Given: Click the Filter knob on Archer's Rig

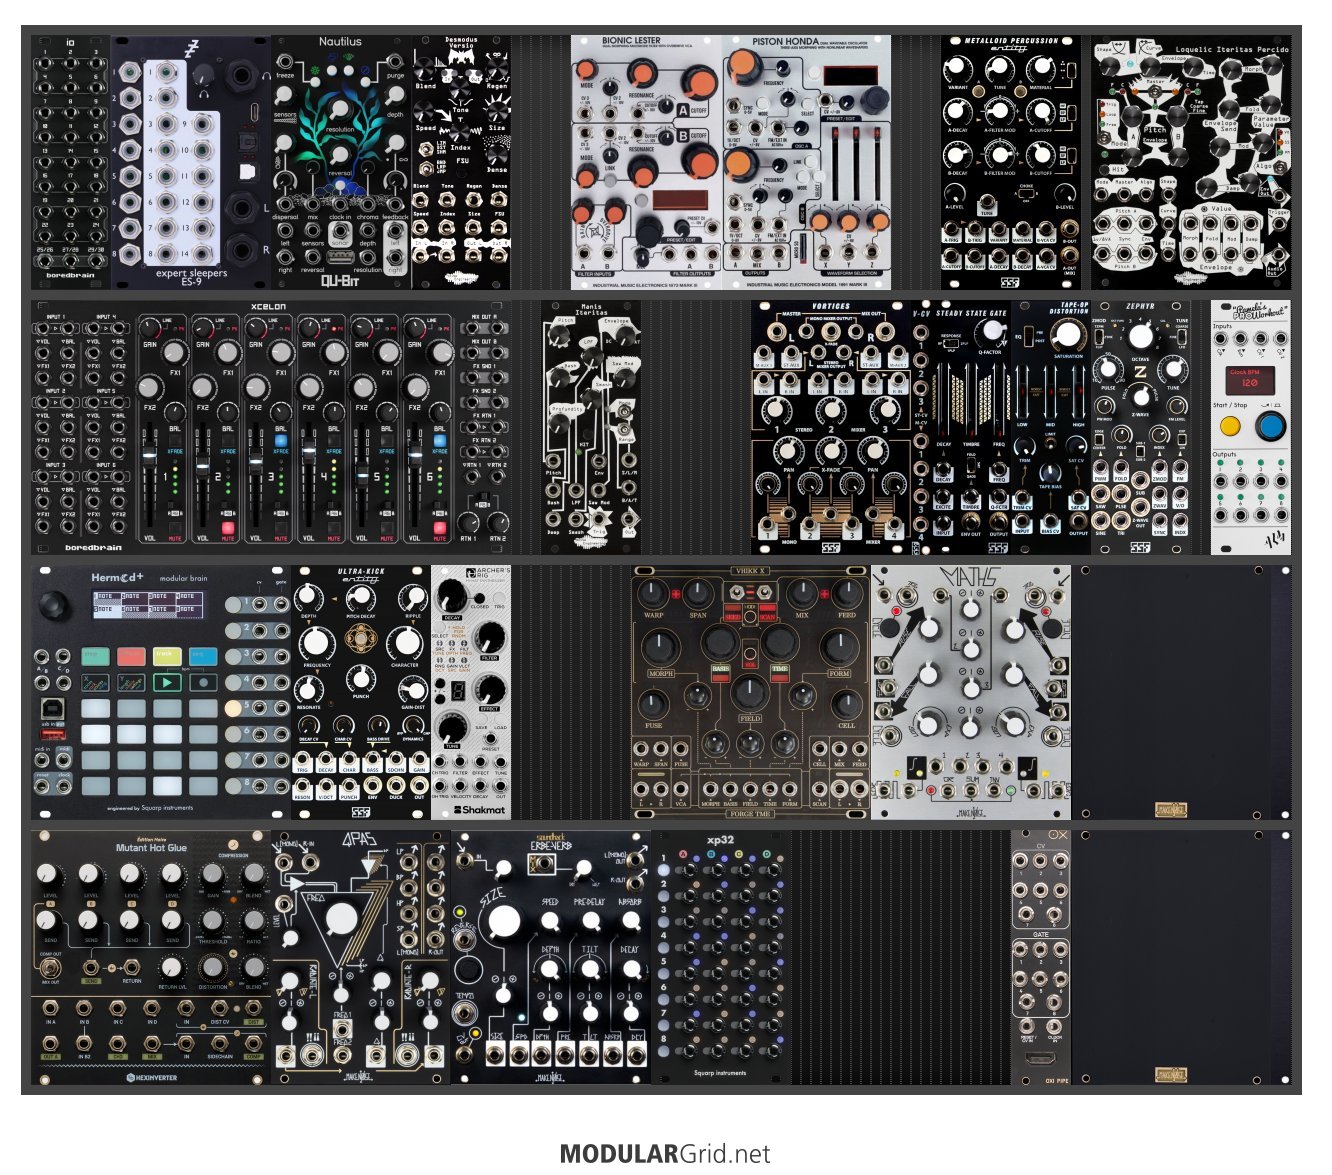Looking at the screenshot, I should [490, 638].
